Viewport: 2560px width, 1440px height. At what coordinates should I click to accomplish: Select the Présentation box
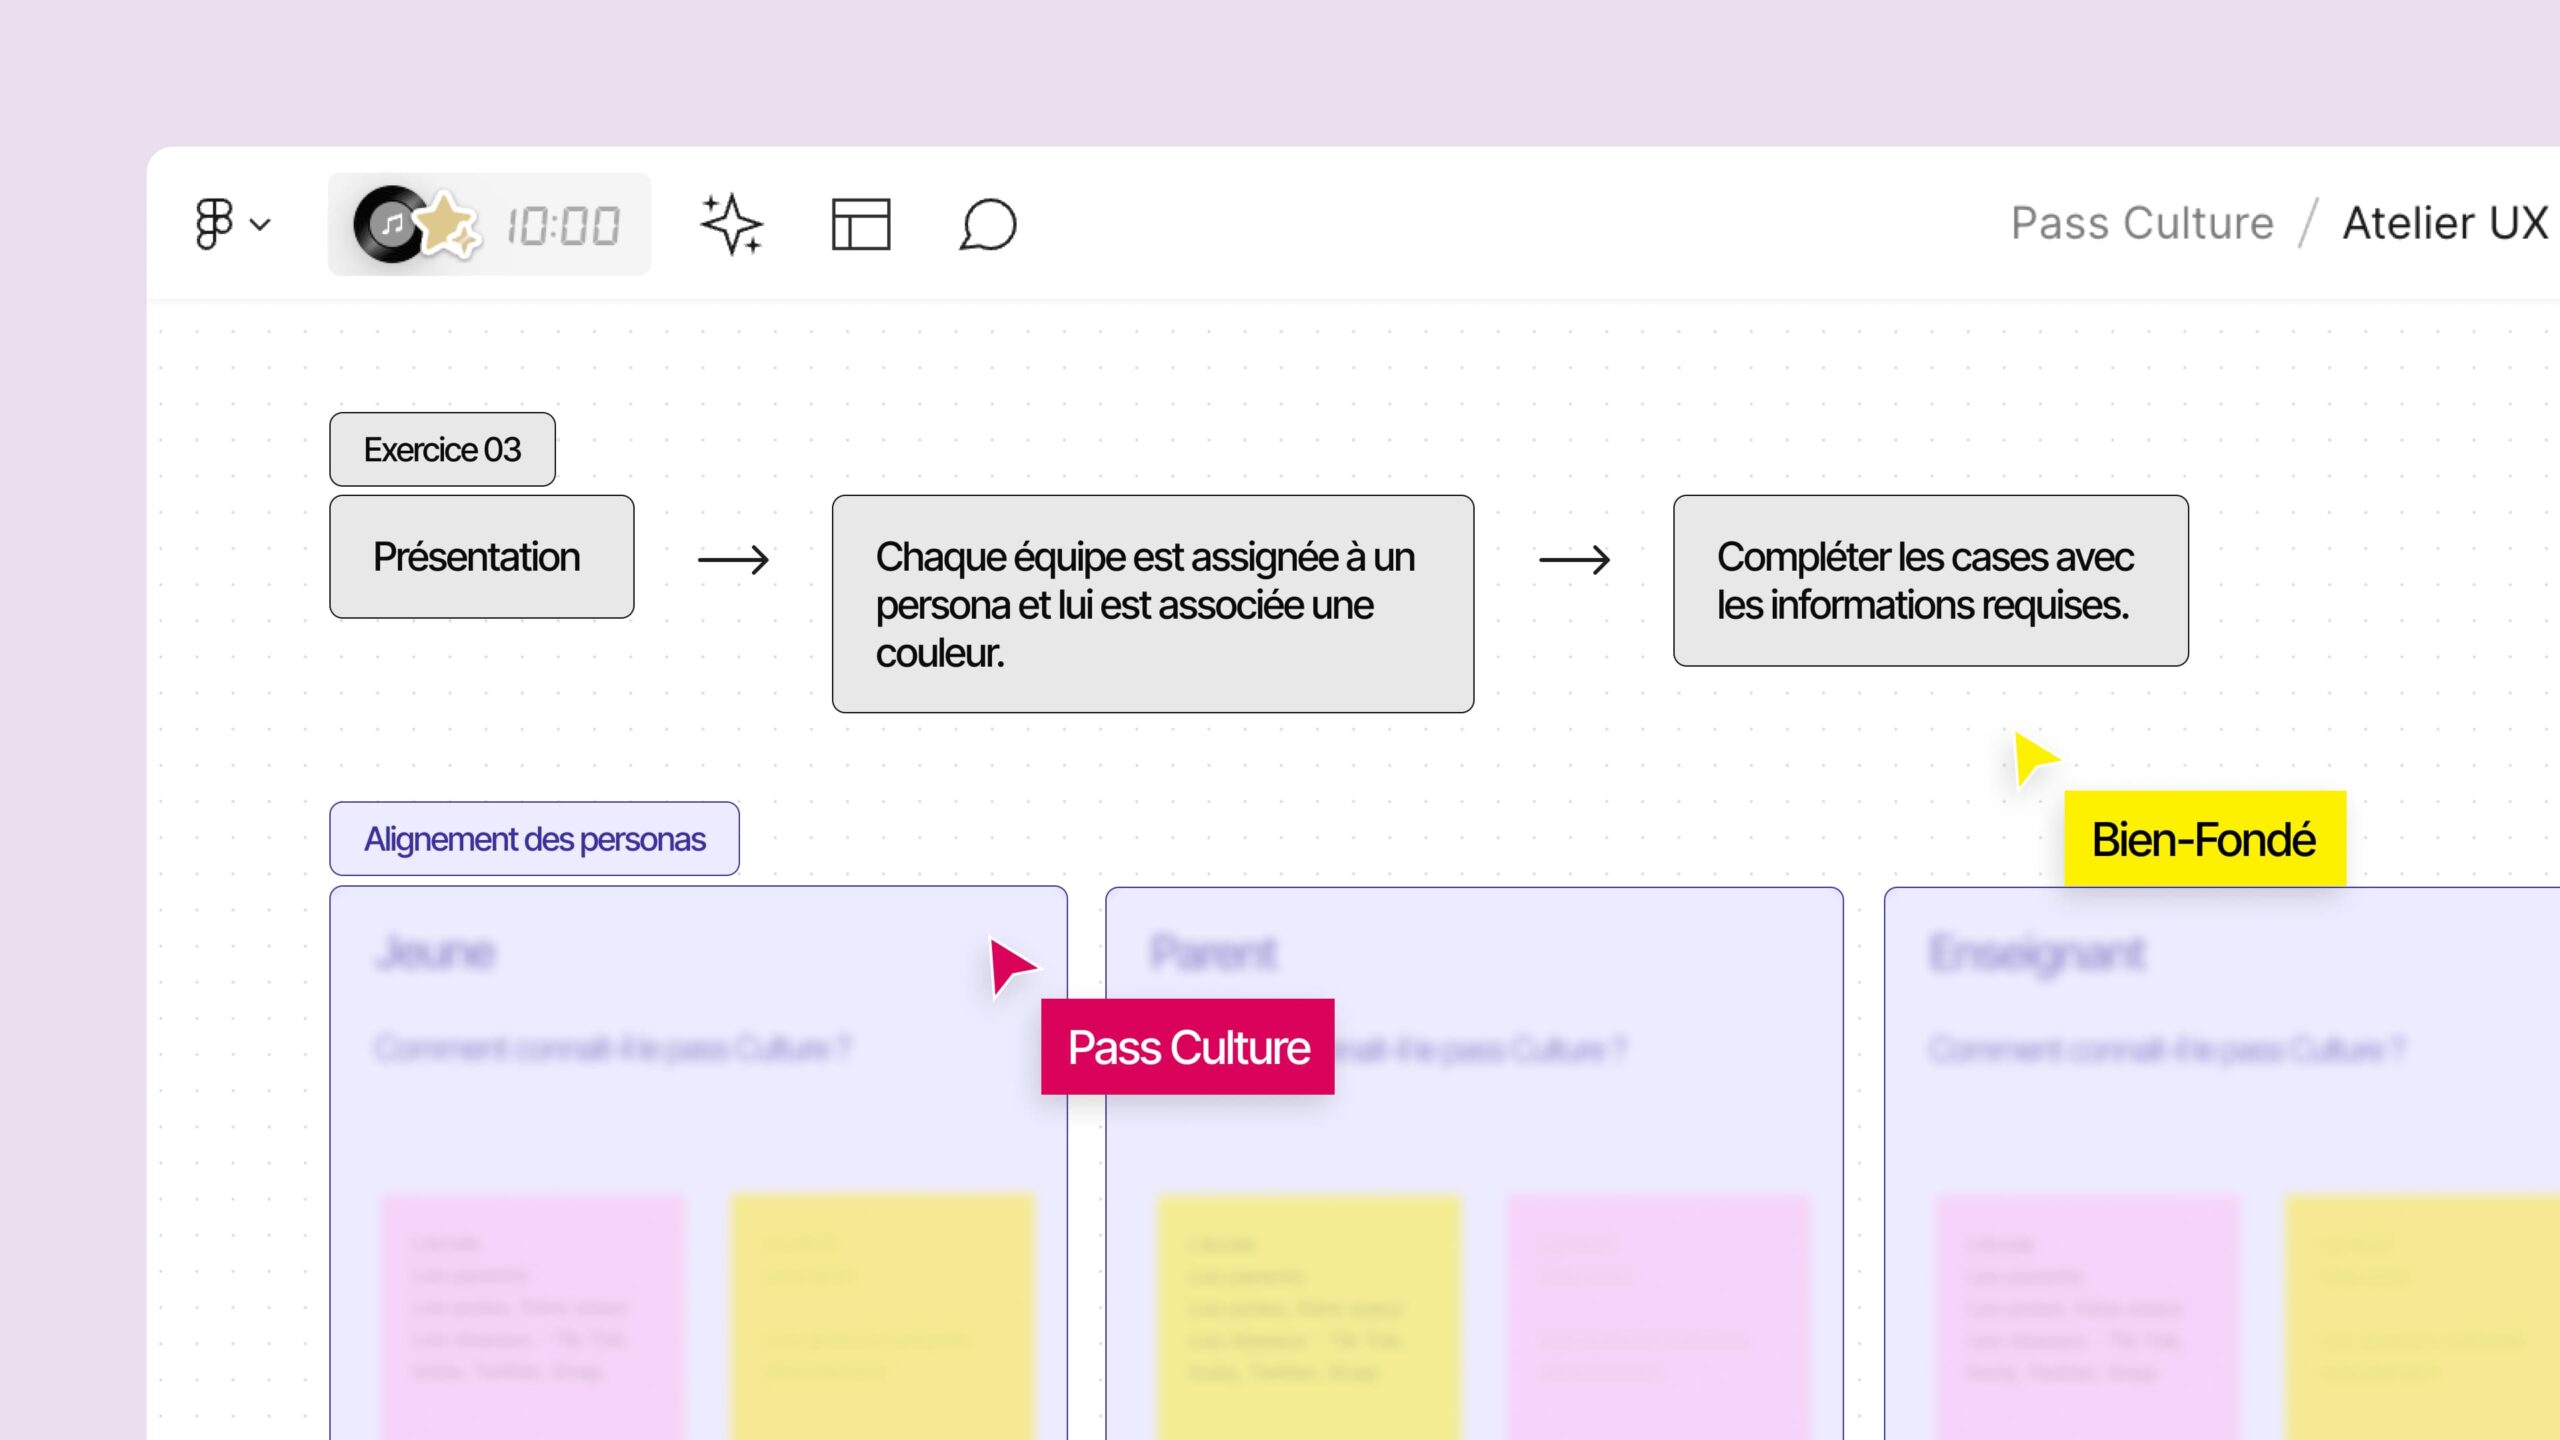coord(481,557)
